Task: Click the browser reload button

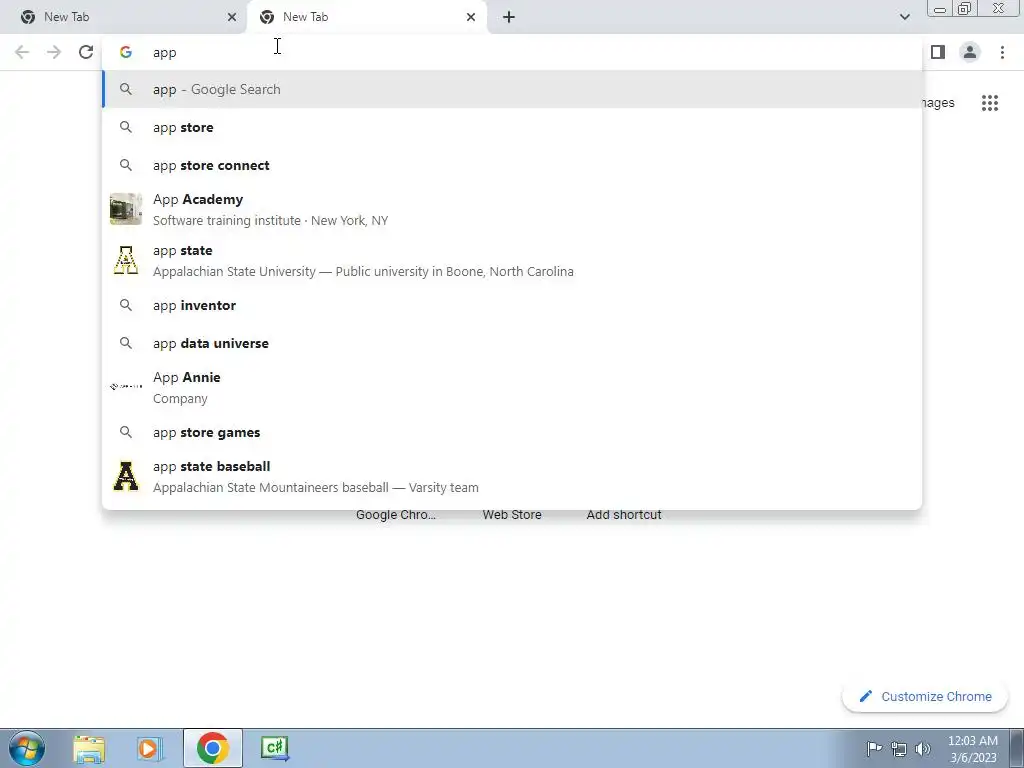Action: click(x=86, y=52)
